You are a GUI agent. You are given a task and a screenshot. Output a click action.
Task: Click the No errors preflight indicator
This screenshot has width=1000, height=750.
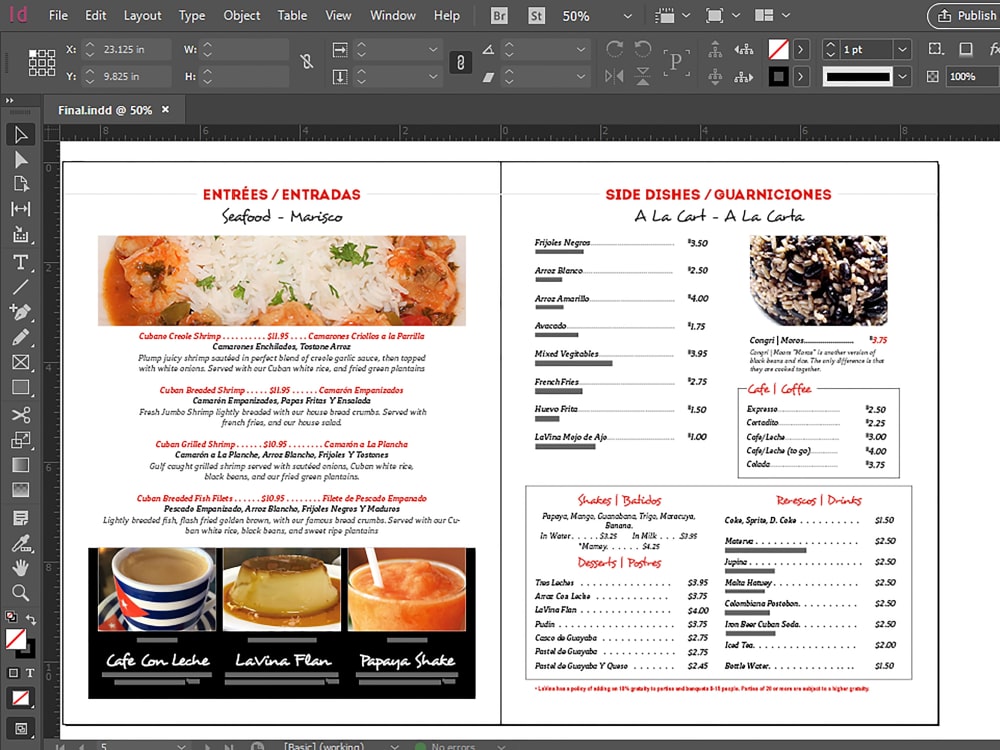tap(455, 745)
